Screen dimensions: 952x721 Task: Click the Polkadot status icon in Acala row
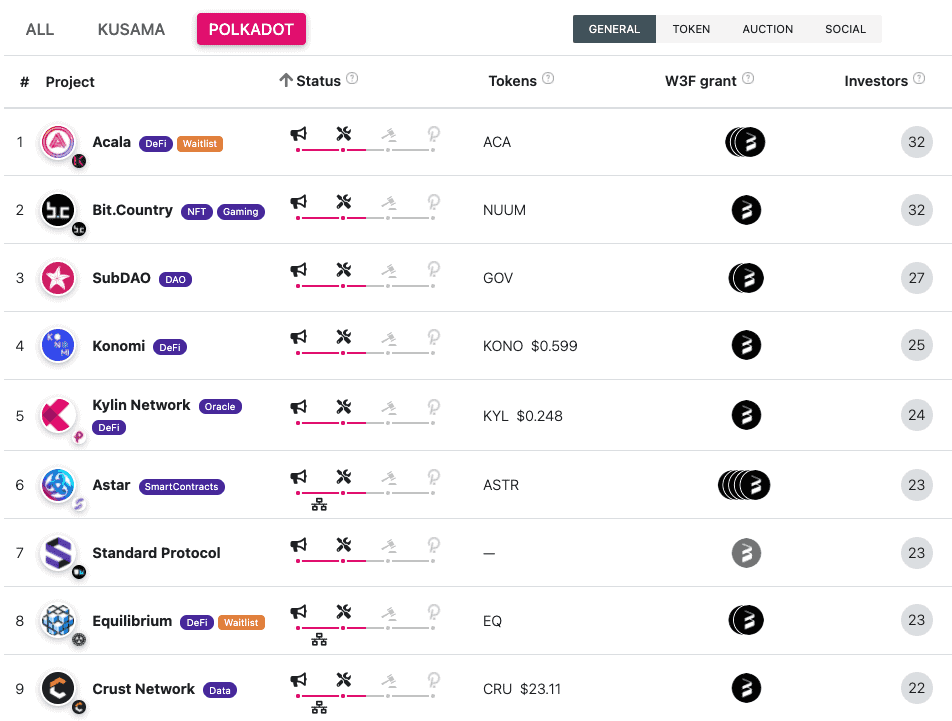click(434, 134)
